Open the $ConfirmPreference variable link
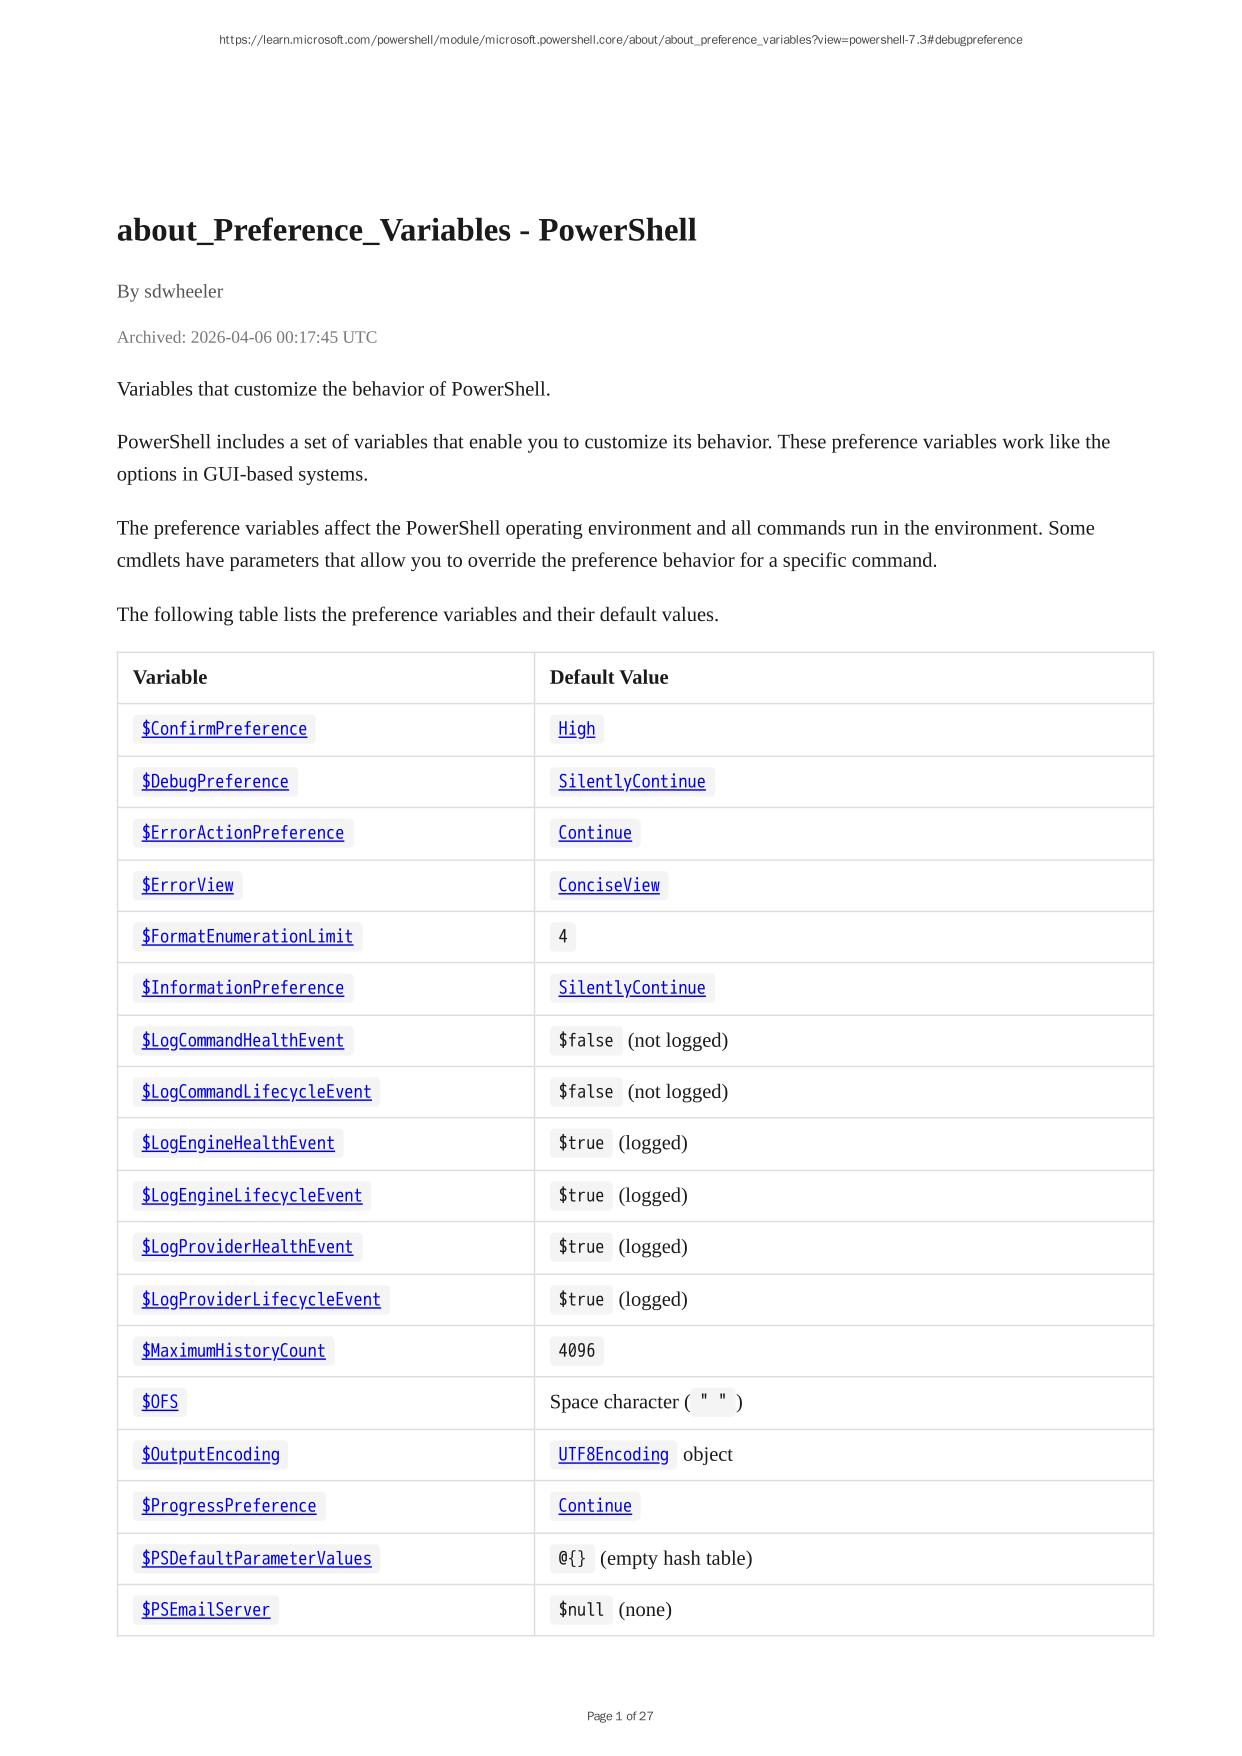 click(x=224, y=729)
